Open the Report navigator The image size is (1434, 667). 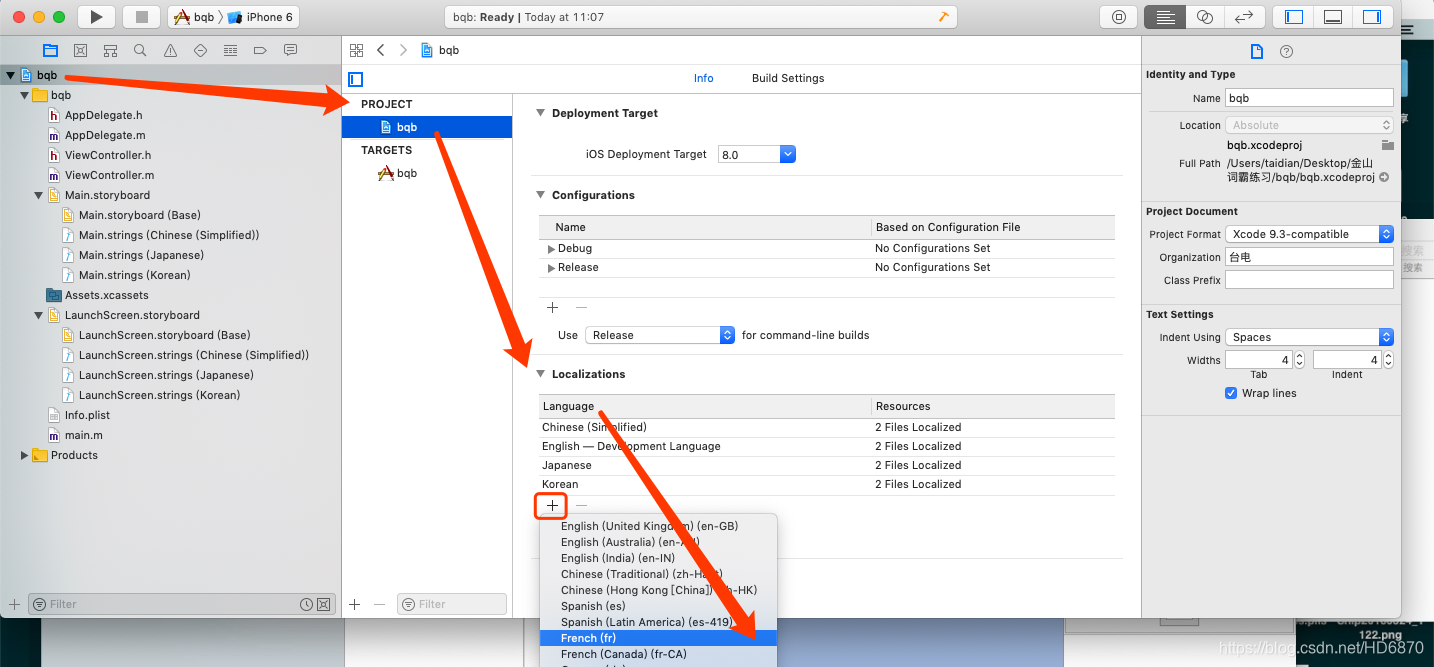[290, 50]
